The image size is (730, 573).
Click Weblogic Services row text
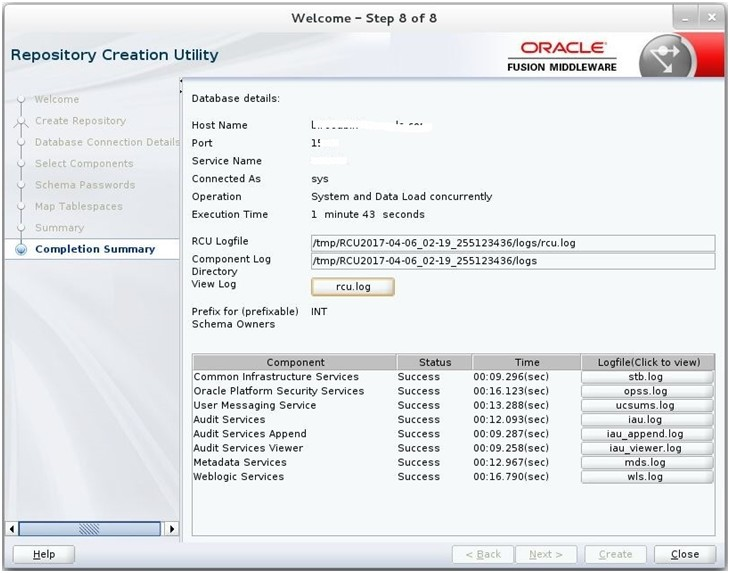pos(238,477)
